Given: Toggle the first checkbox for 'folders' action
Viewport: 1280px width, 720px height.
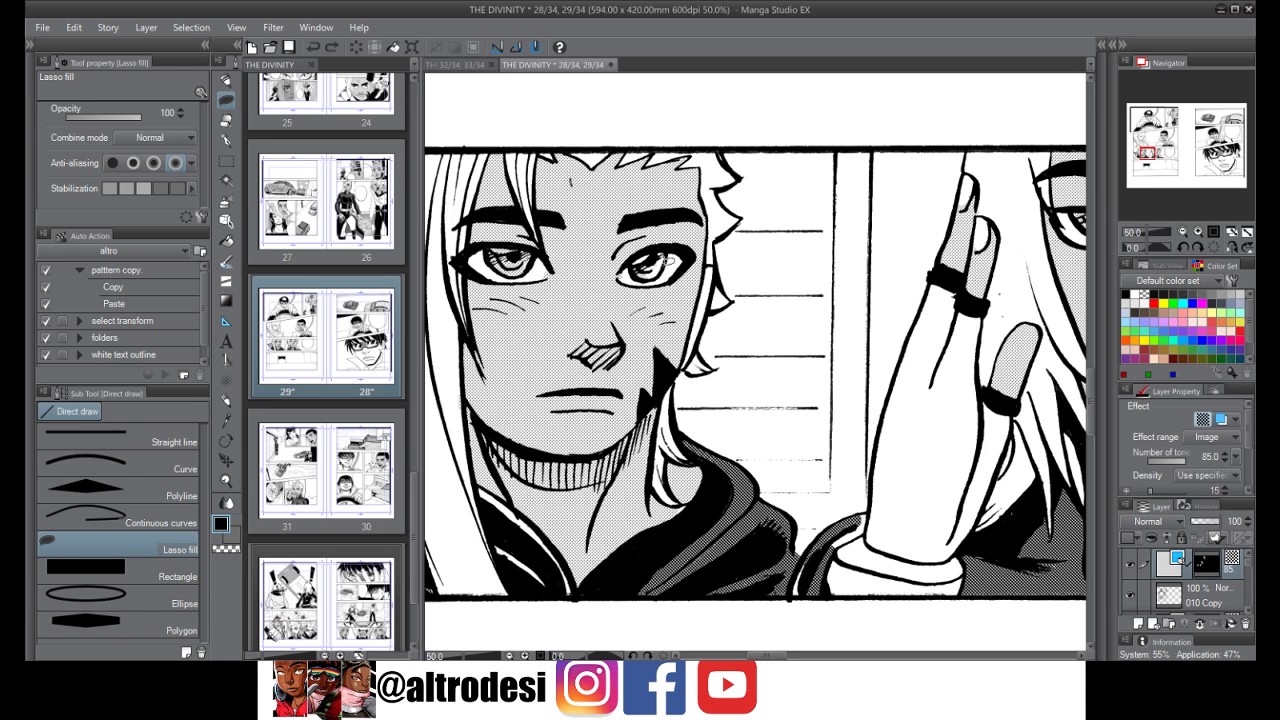Looking at the screenshot, I should point(45,338).
